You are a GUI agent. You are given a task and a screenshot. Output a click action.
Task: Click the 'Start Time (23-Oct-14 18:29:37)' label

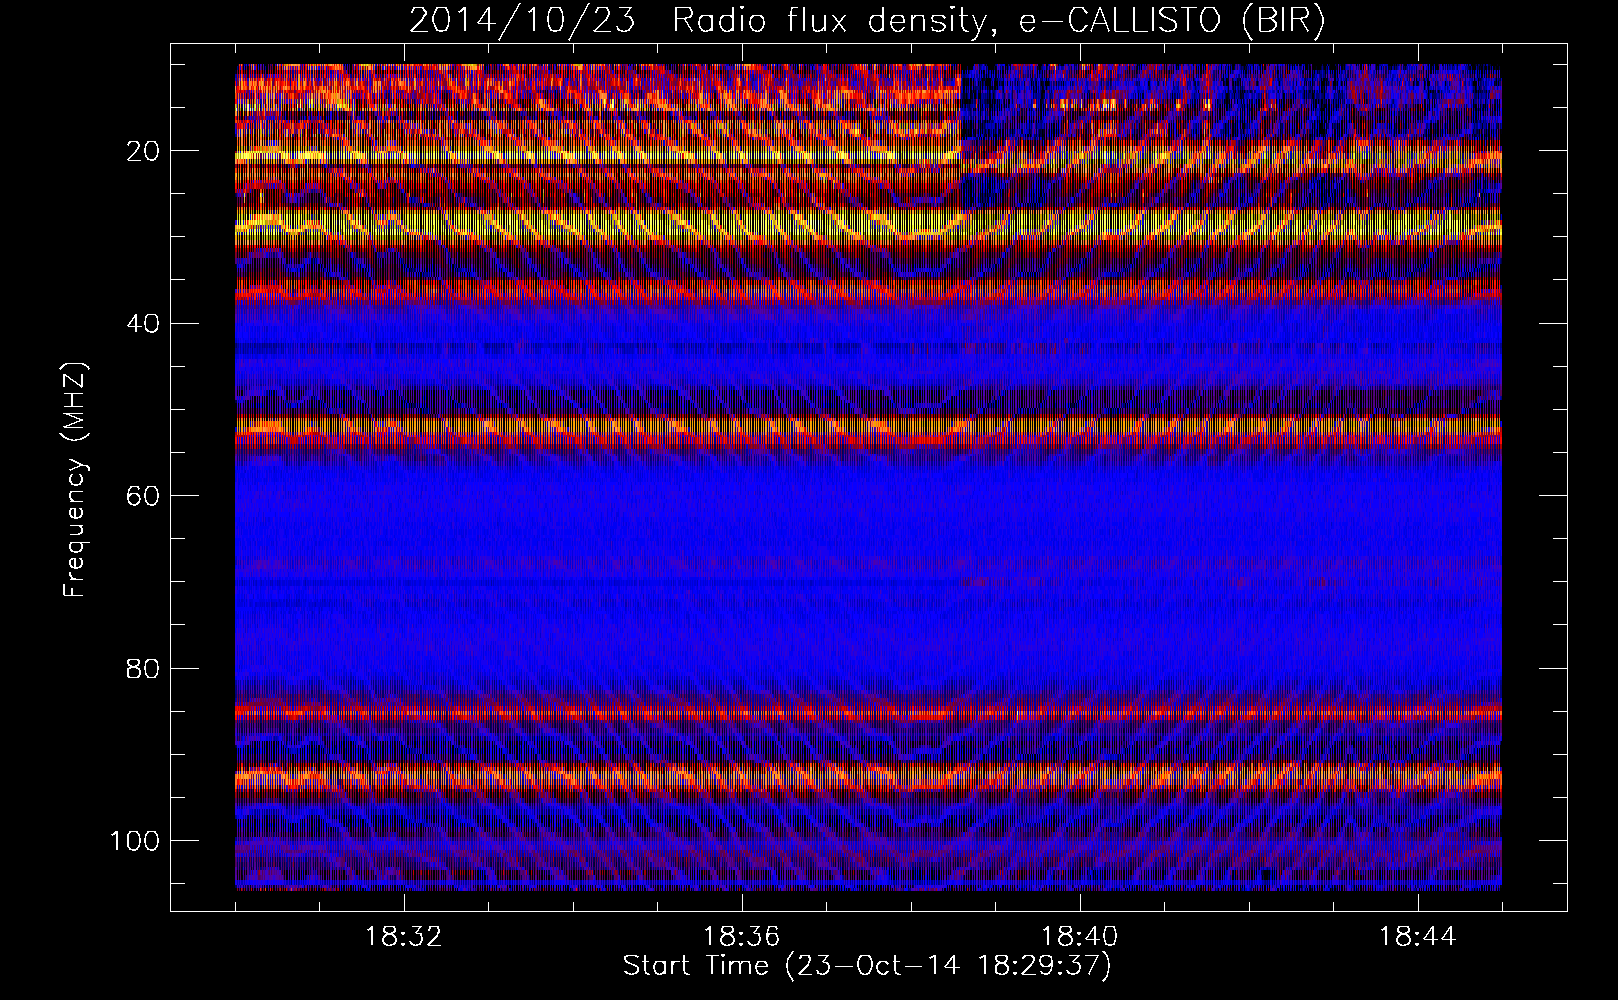(867, 966)
